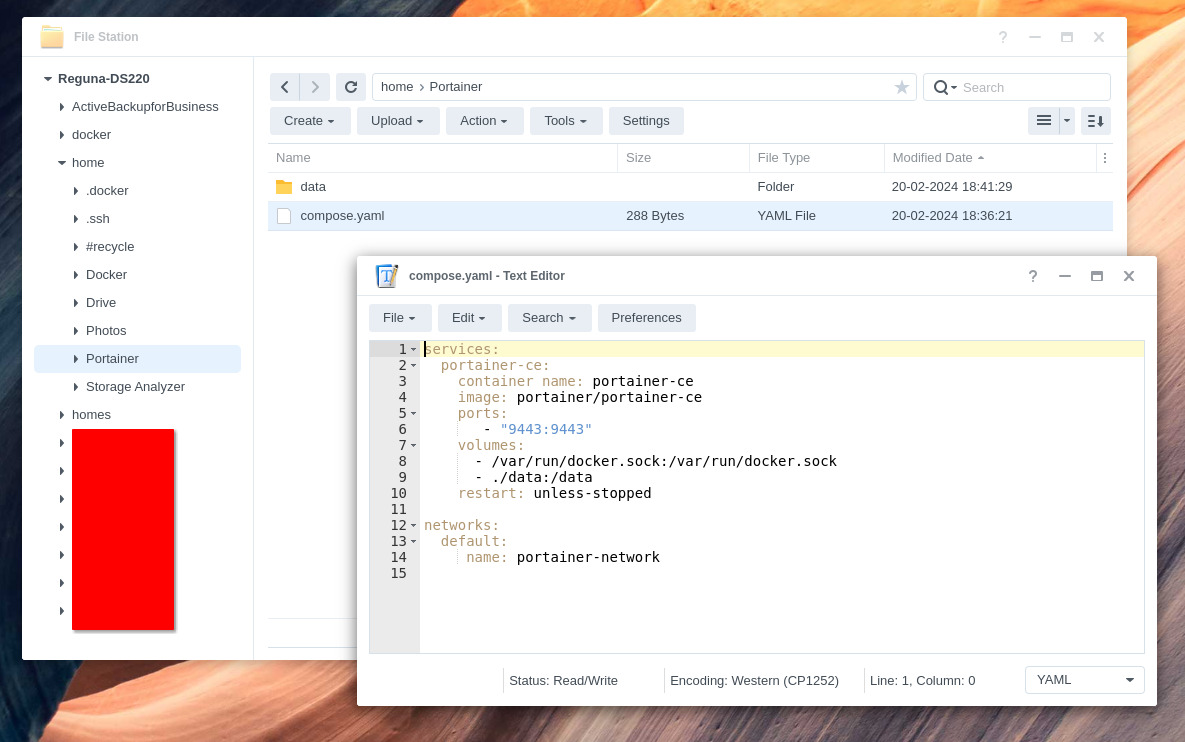
Task: Click the back navigation arrow
Action: [285, 87]
